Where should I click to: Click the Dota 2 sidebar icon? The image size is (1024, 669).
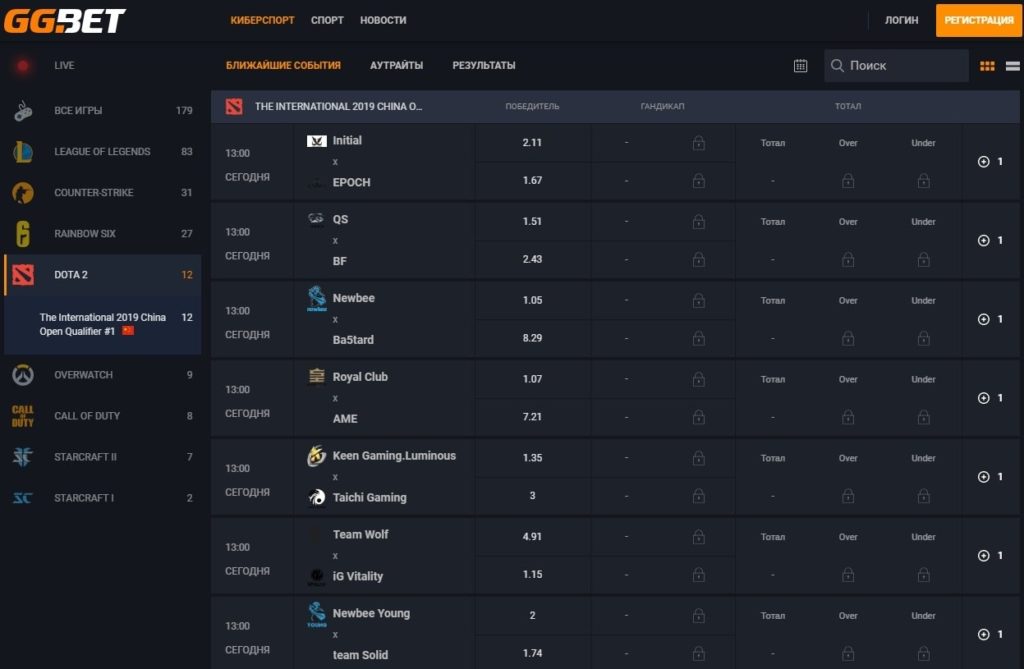(x=23, y=275)
